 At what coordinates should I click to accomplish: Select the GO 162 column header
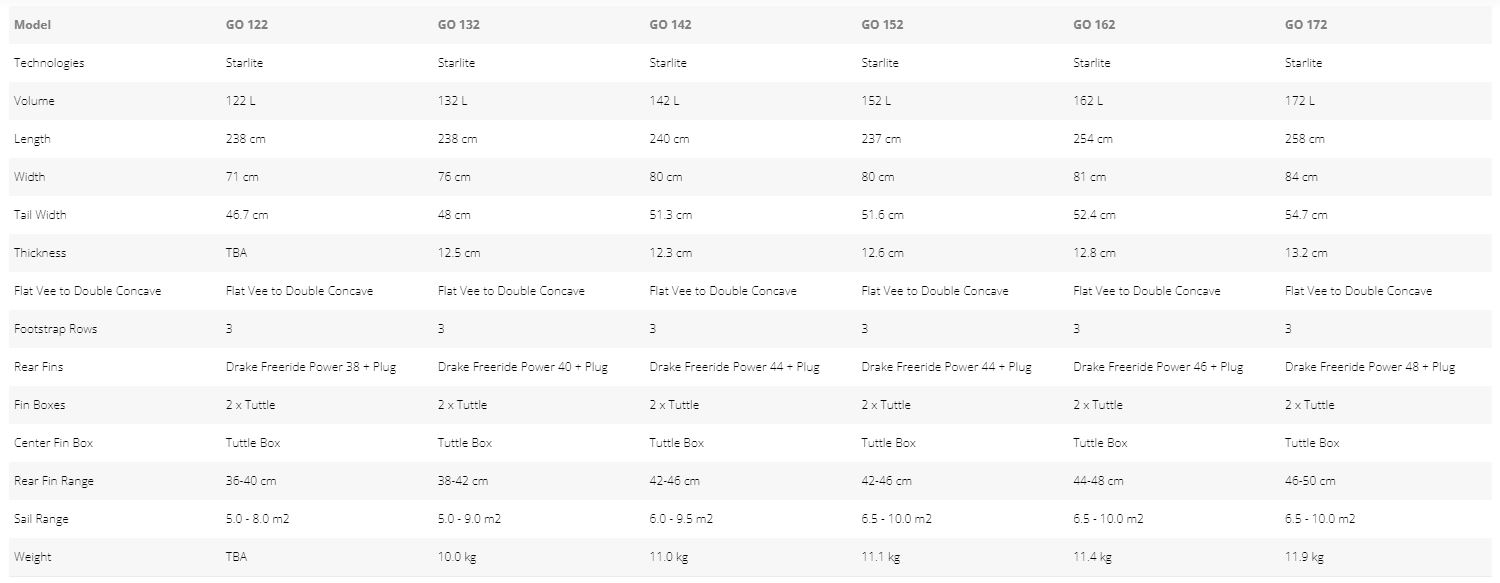click(x=1094, y=25)
